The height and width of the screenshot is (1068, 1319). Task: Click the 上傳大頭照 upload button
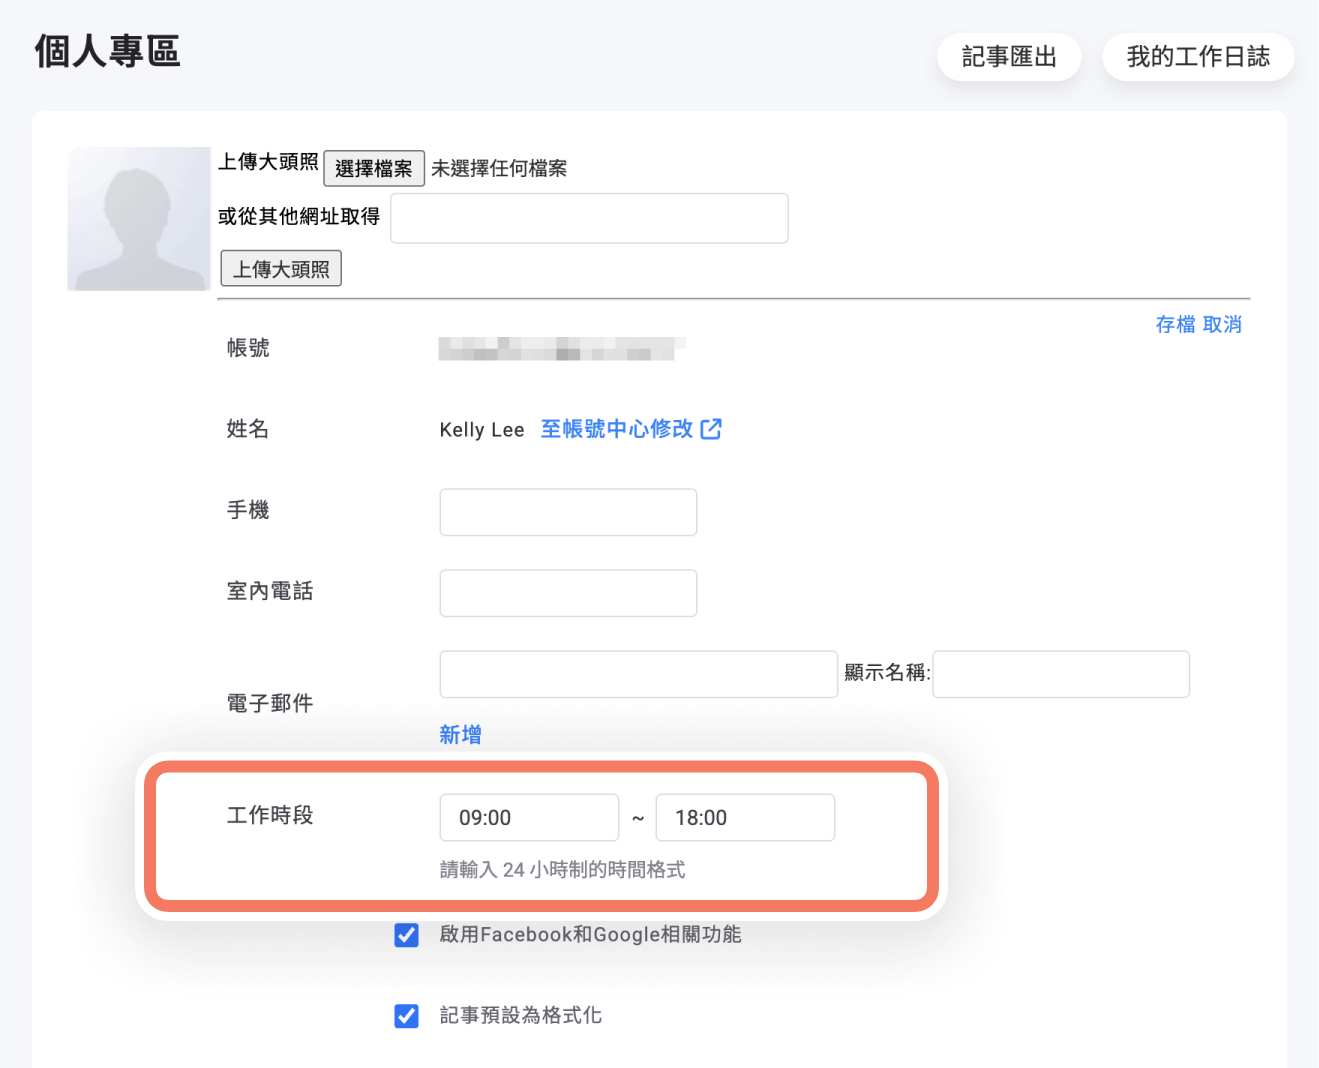click(x=281, y=268)
